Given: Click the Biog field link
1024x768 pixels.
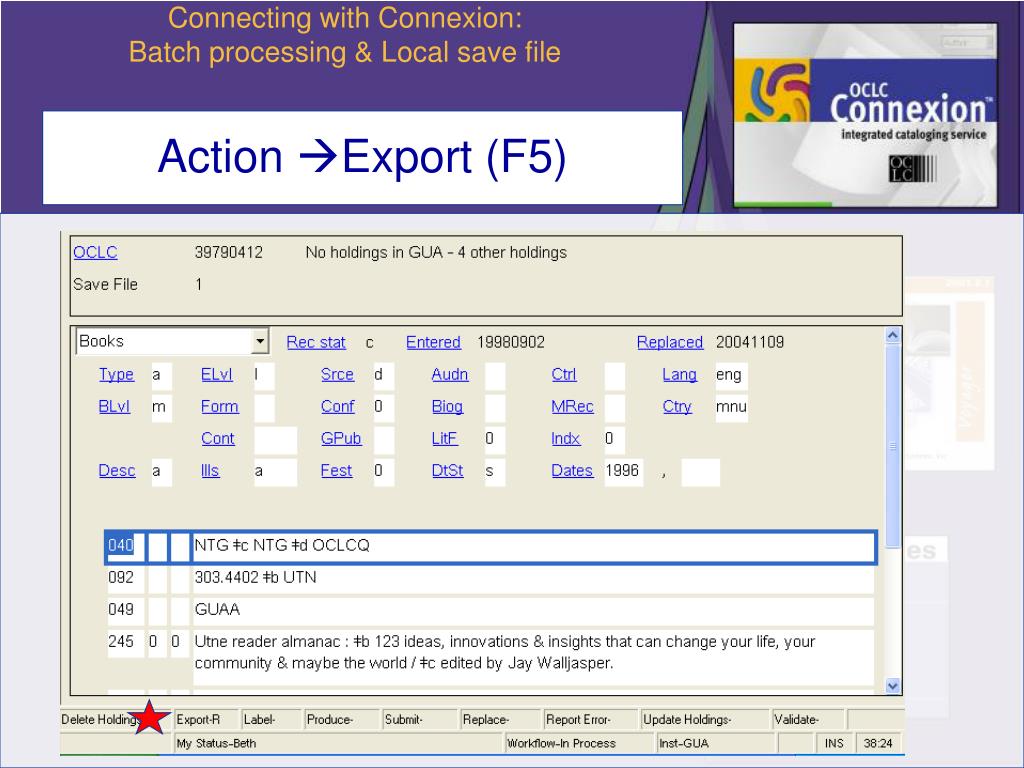Looking at the screenshot, I should click(447, 406).
